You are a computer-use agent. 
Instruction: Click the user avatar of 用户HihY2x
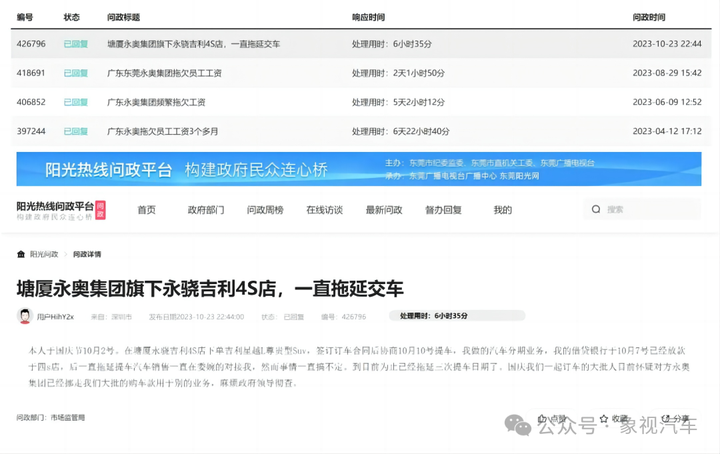click(x=25, y=316)
